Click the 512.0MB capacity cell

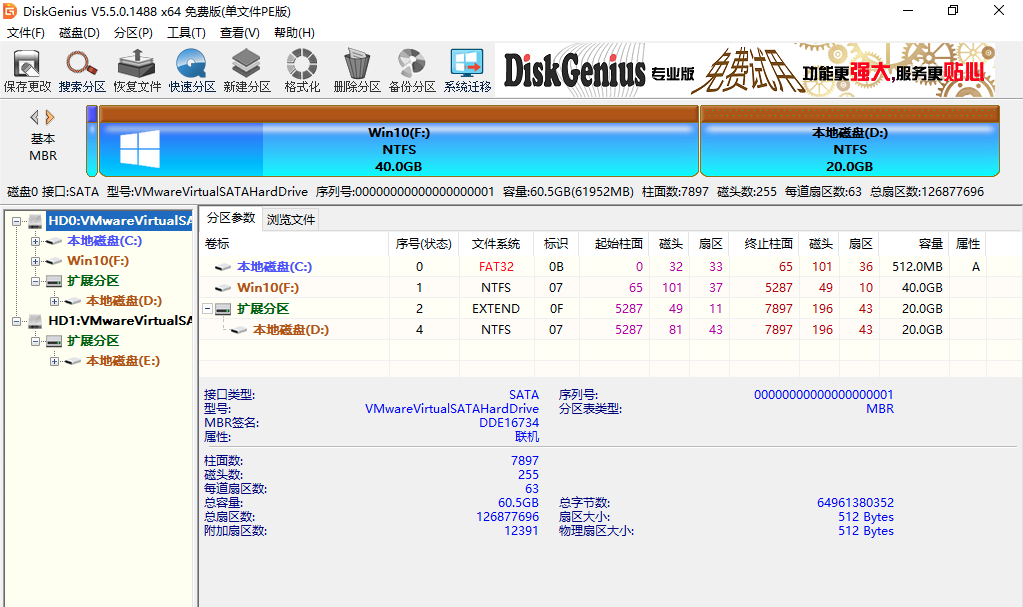coord(913,267)
